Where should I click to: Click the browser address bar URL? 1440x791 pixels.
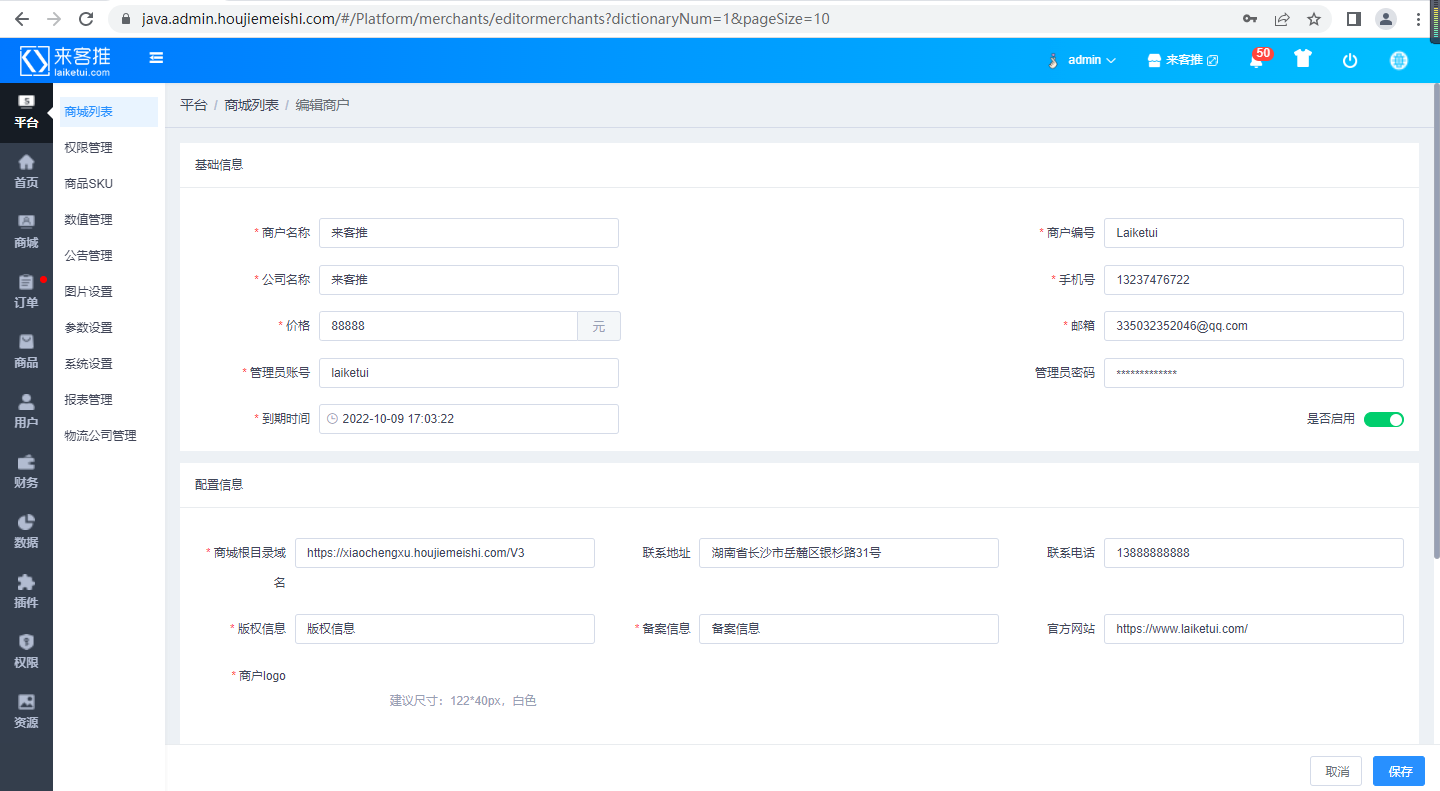coord(485,19)
